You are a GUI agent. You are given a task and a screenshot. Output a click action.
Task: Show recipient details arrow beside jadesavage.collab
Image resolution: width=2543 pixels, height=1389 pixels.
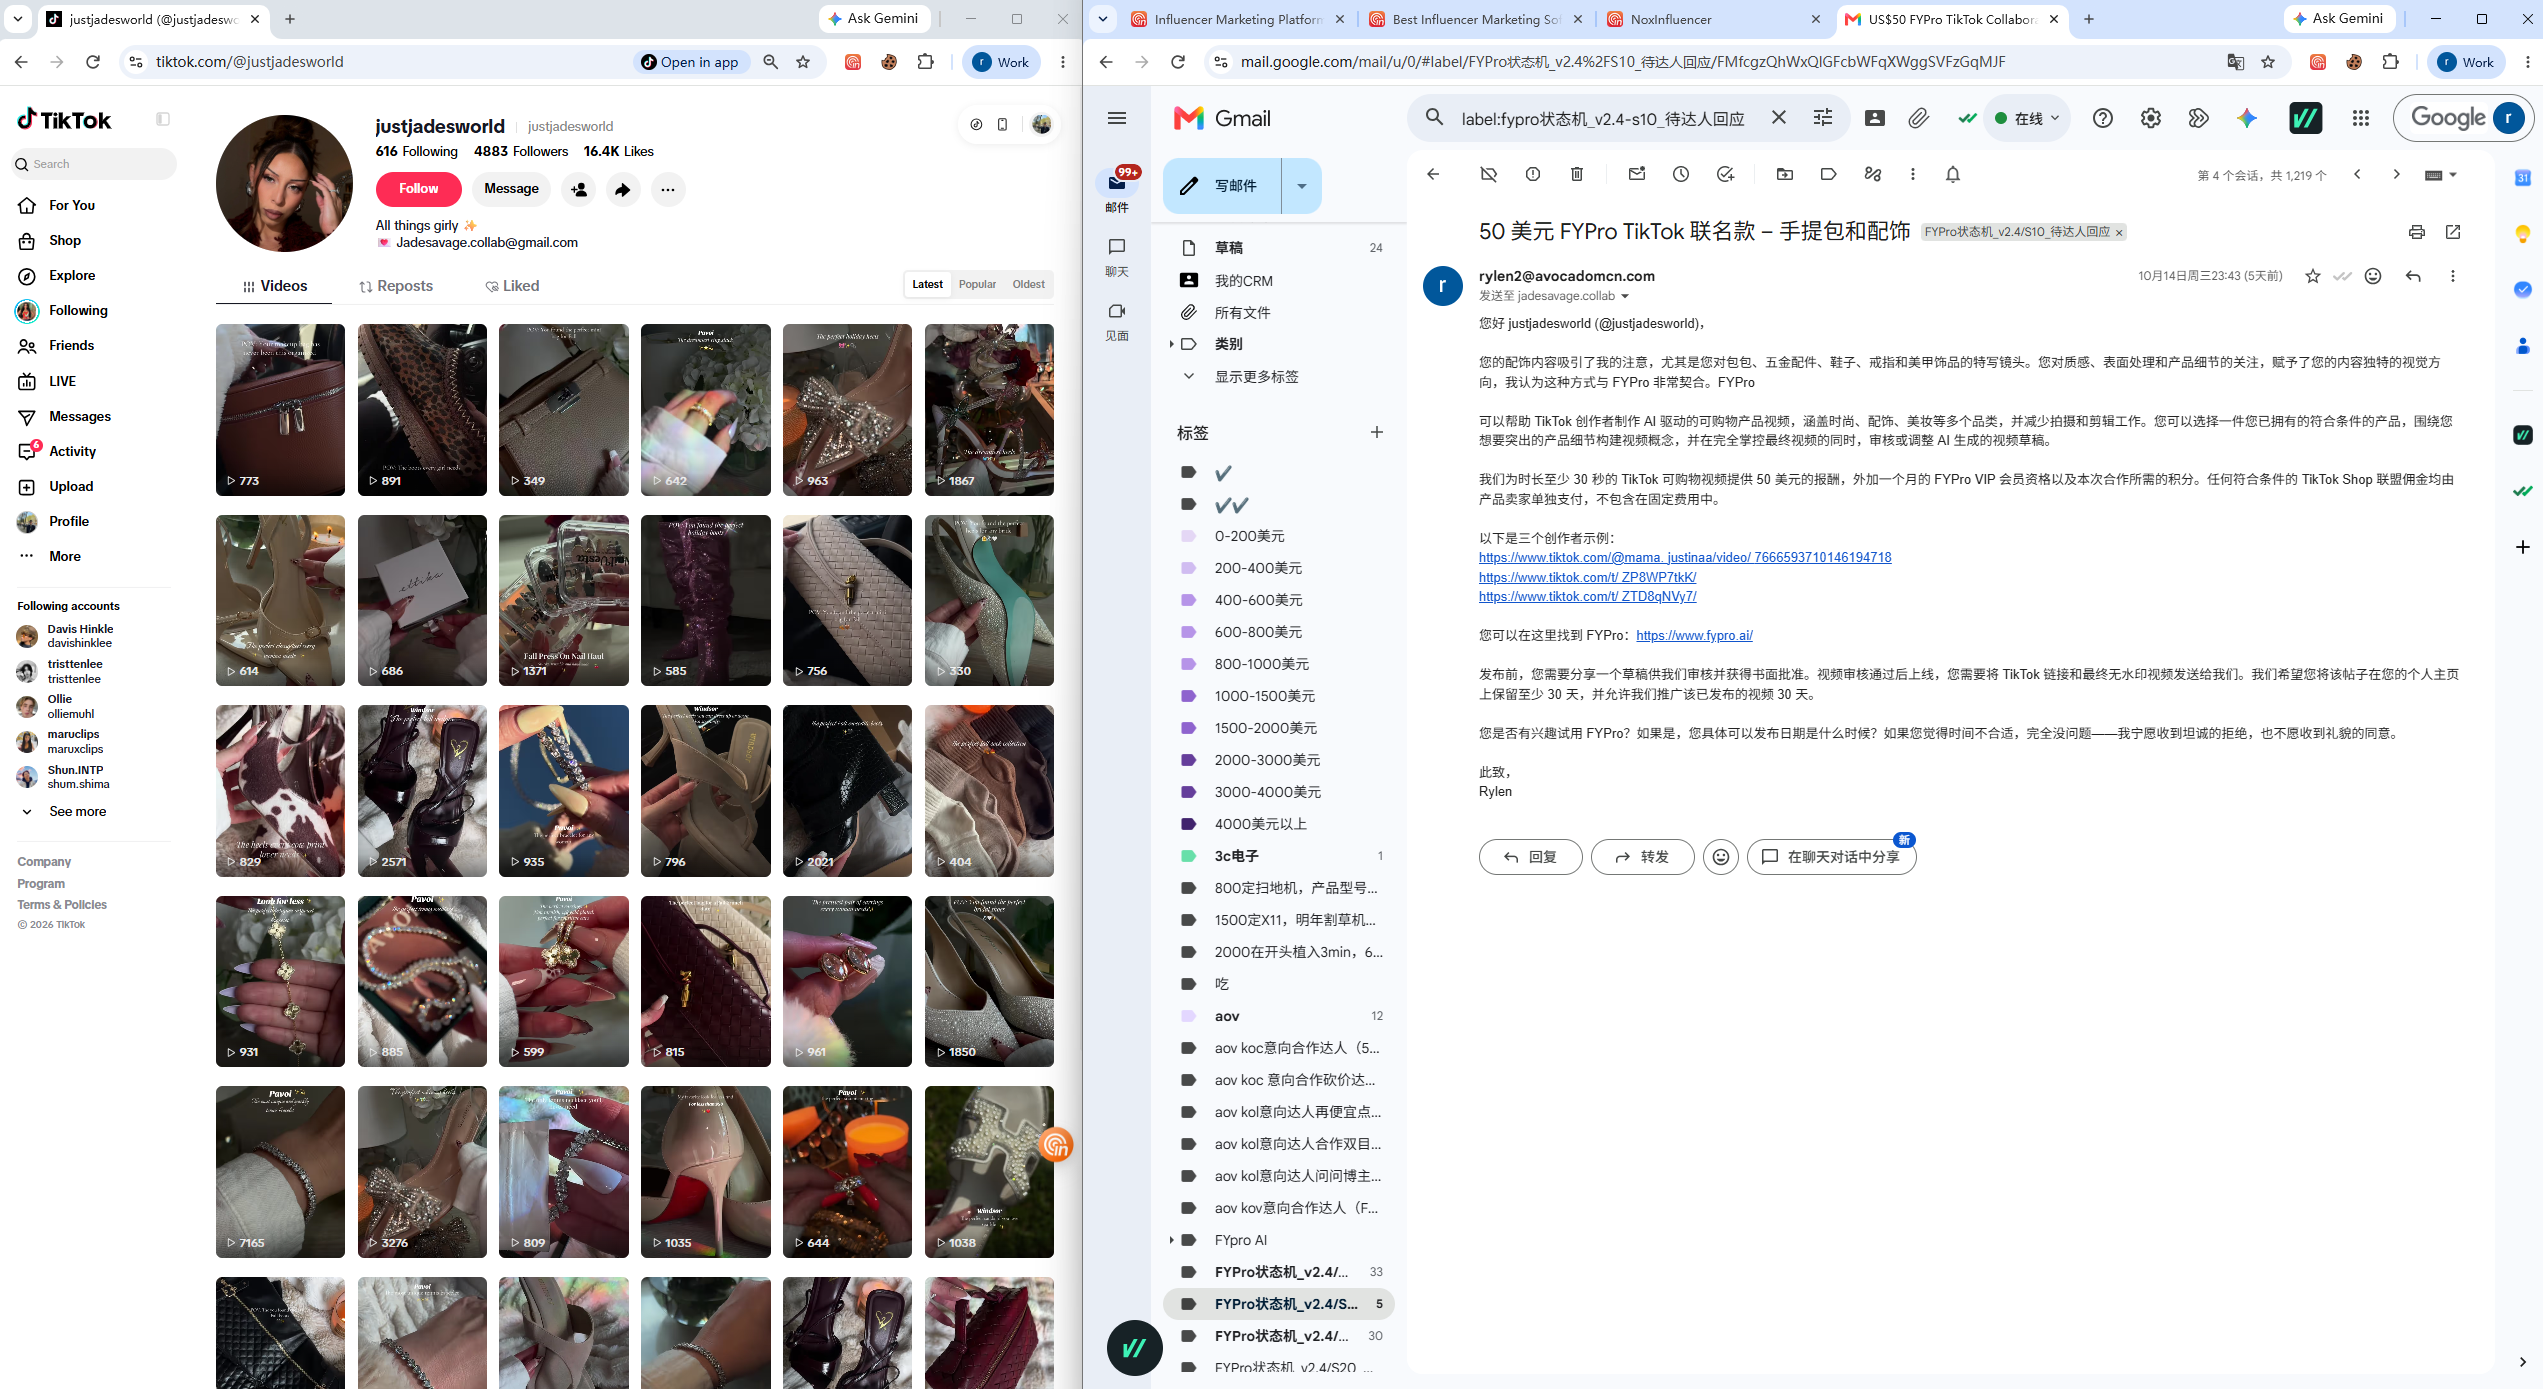pyautogui.click(x=1624, y=296)
